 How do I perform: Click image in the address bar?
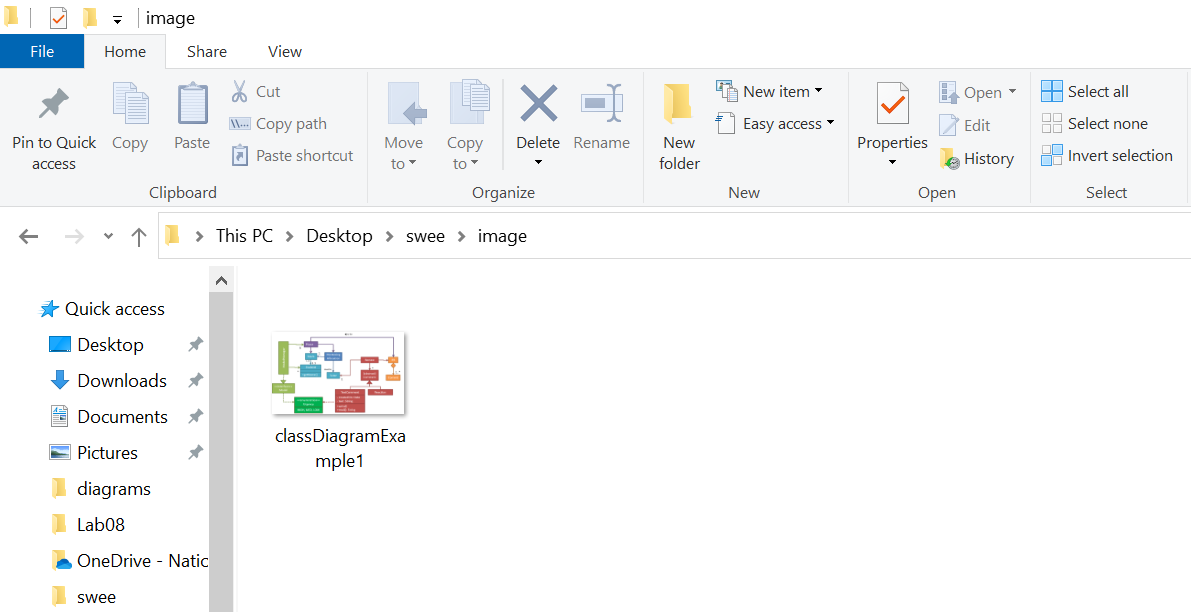502,236
